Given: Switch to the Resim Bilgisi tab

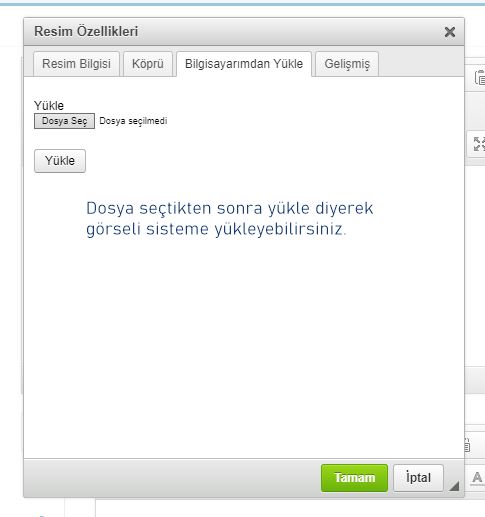Looking at the screenshot, I should pos(76,64).
